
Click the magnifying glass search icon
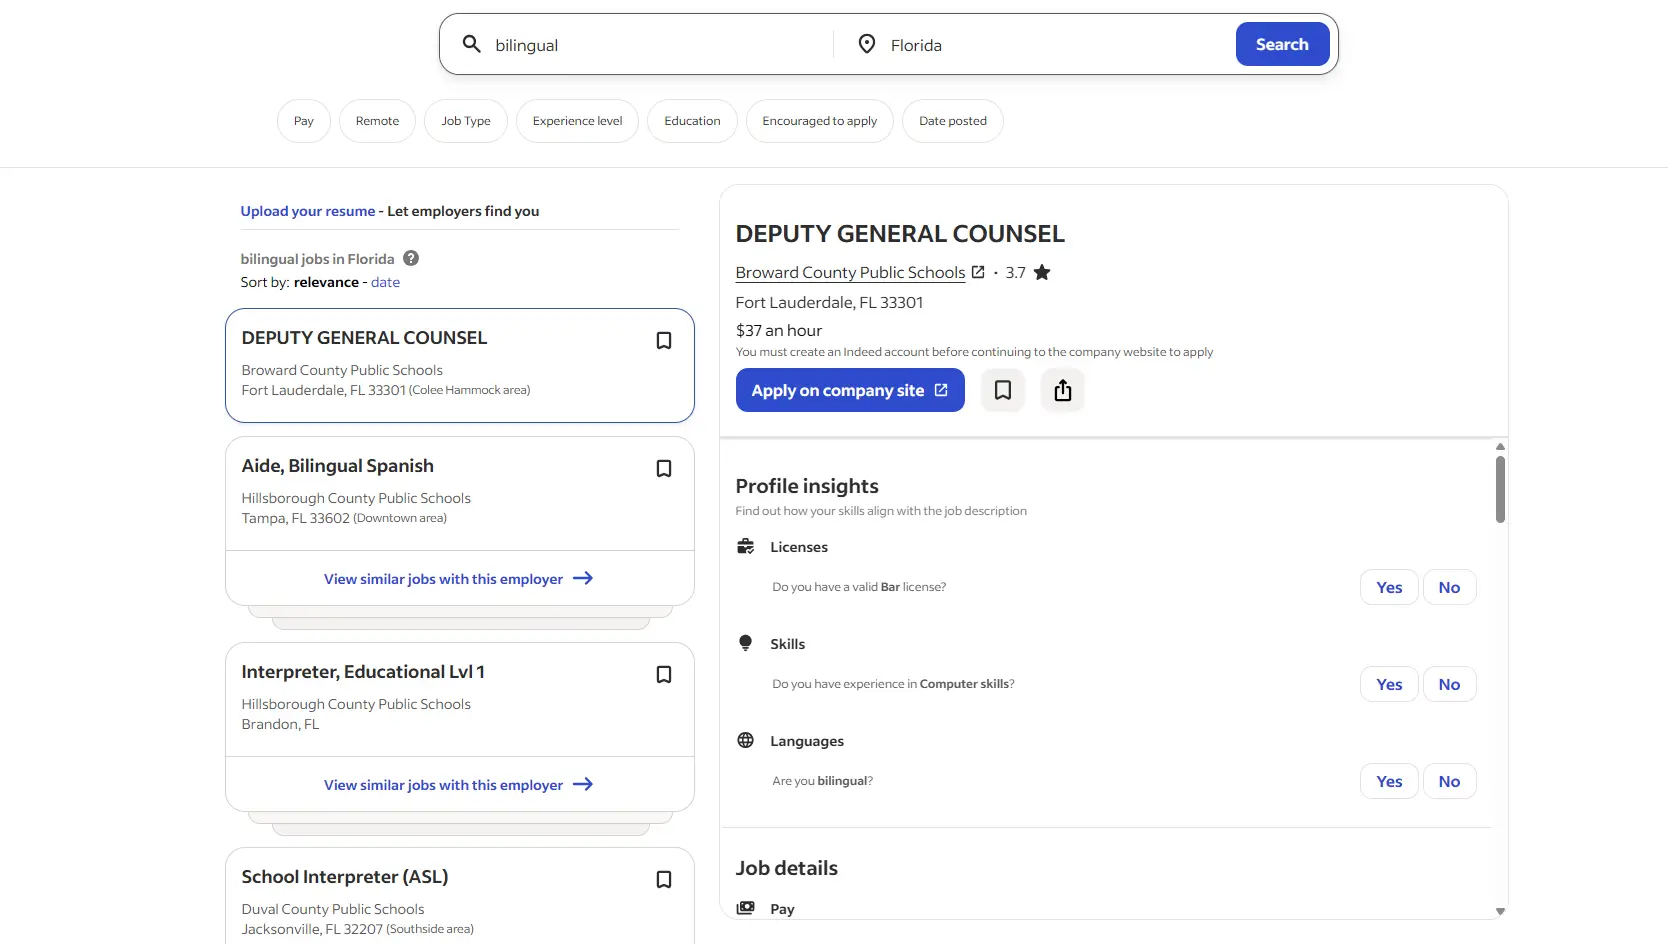point(471,44)
